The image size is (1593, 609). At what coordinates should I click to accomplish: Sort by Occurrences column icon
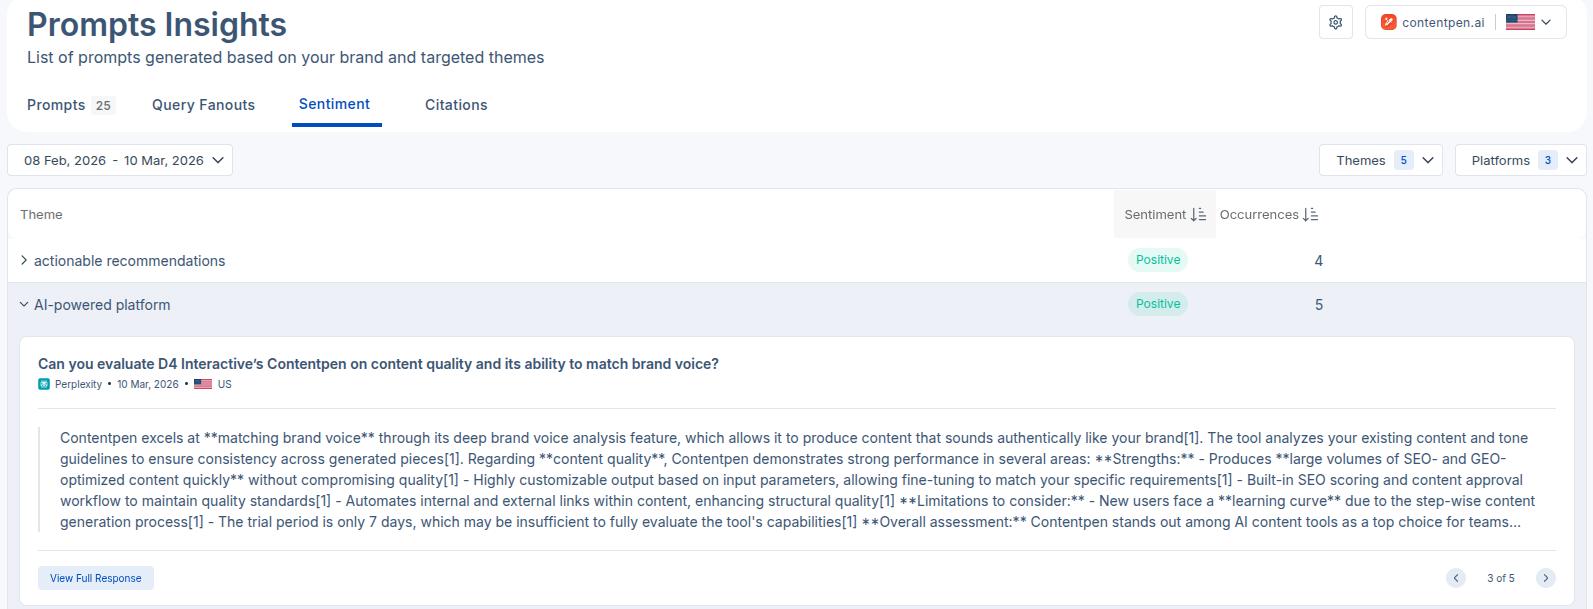[1310, 215]
